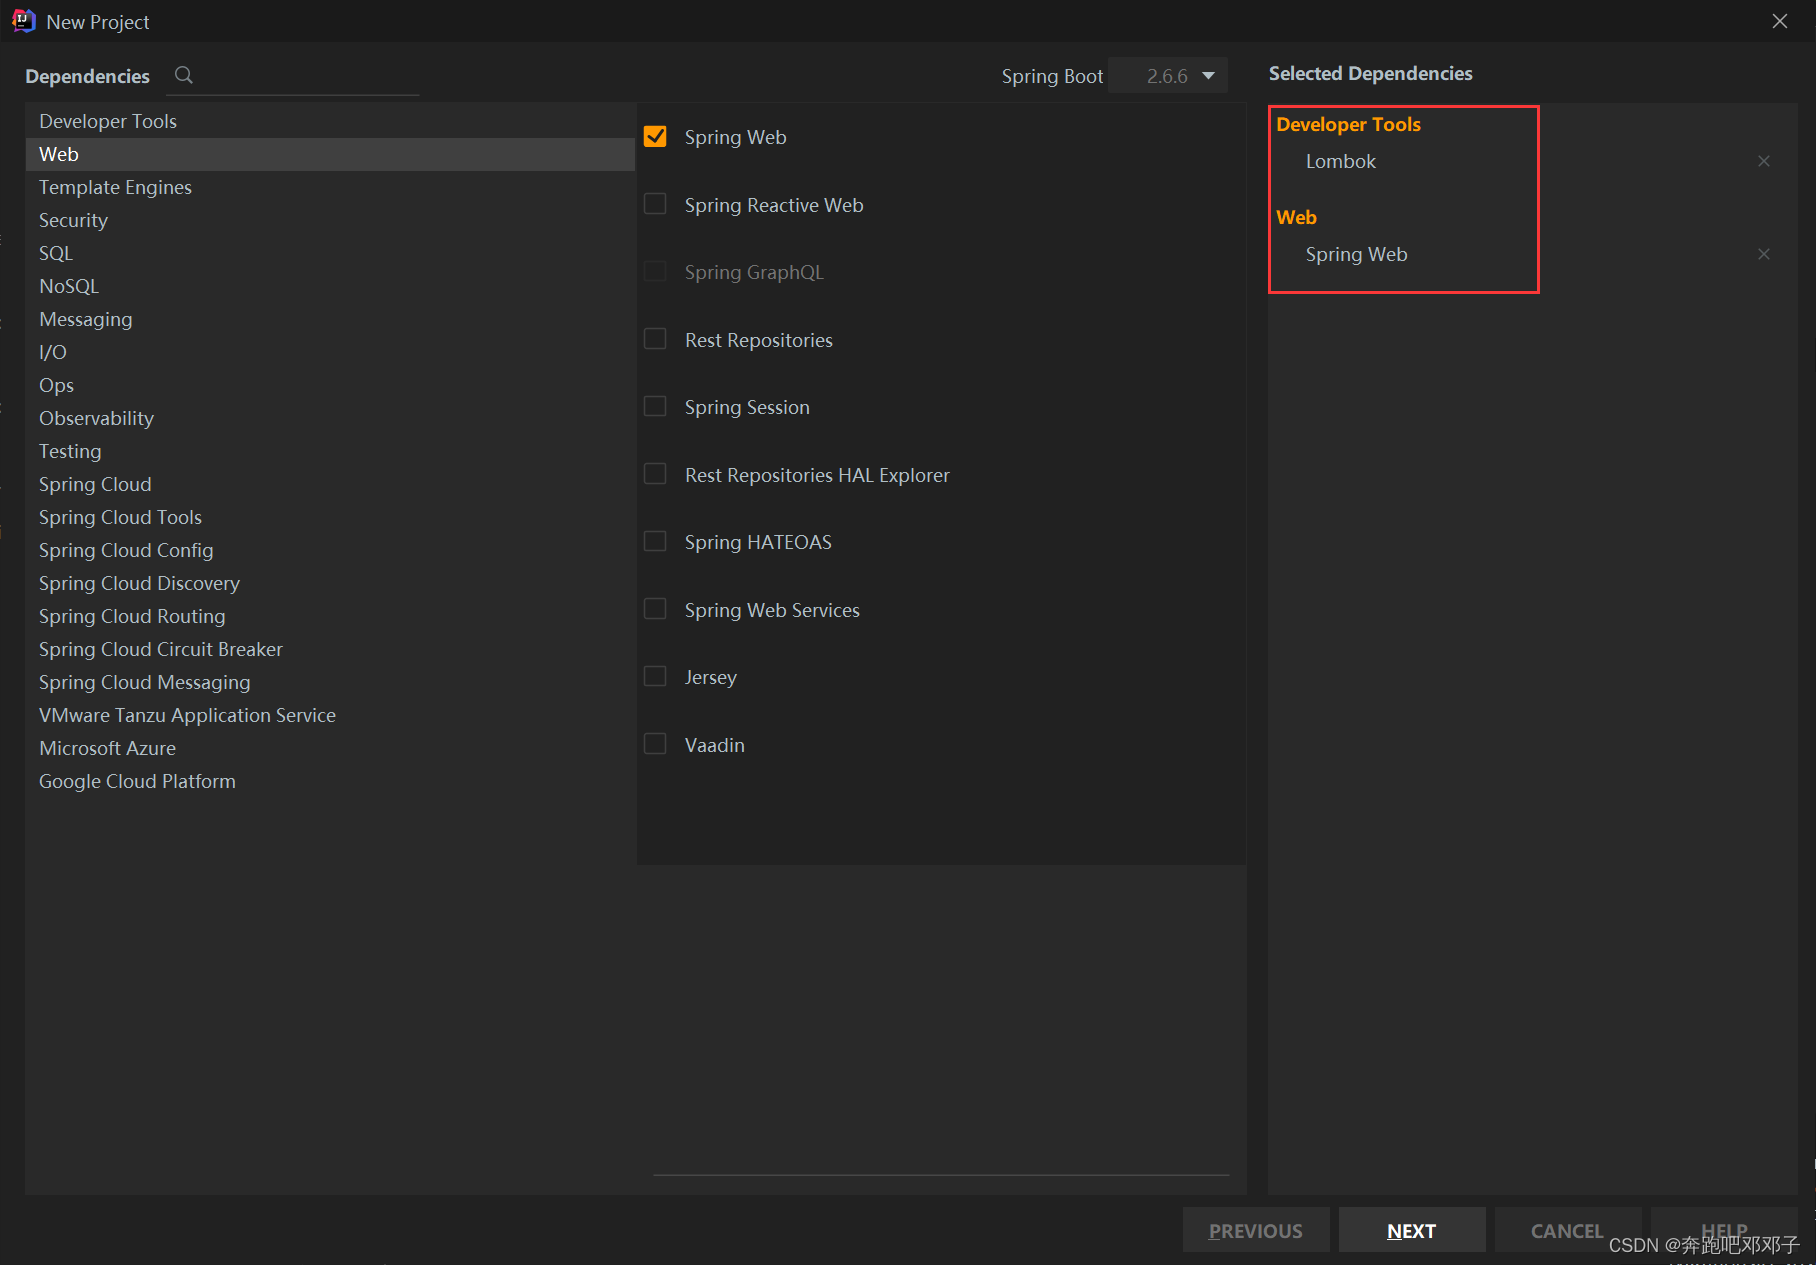Click the Rest Repositories HAL Explorer label
The height and width of the screenshot is (1265, 1816).
817,475
